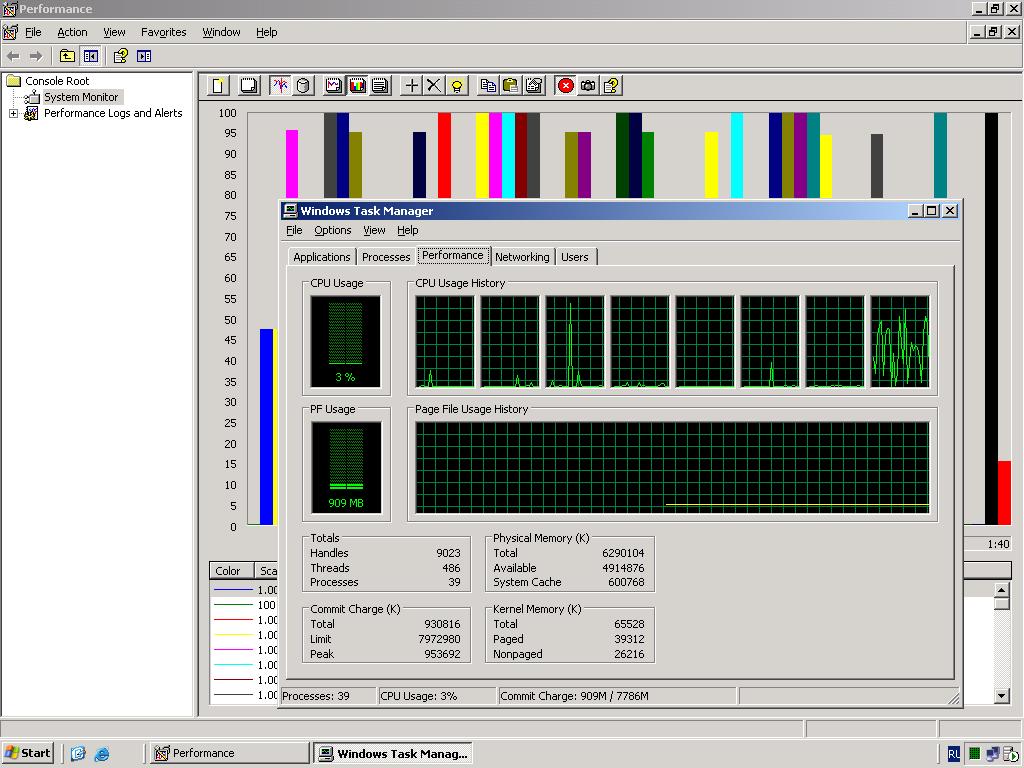The width and height of the screenshot is (1024, 768).
Task: Toggle the red Freeze Display button
Action: [566, 86]
